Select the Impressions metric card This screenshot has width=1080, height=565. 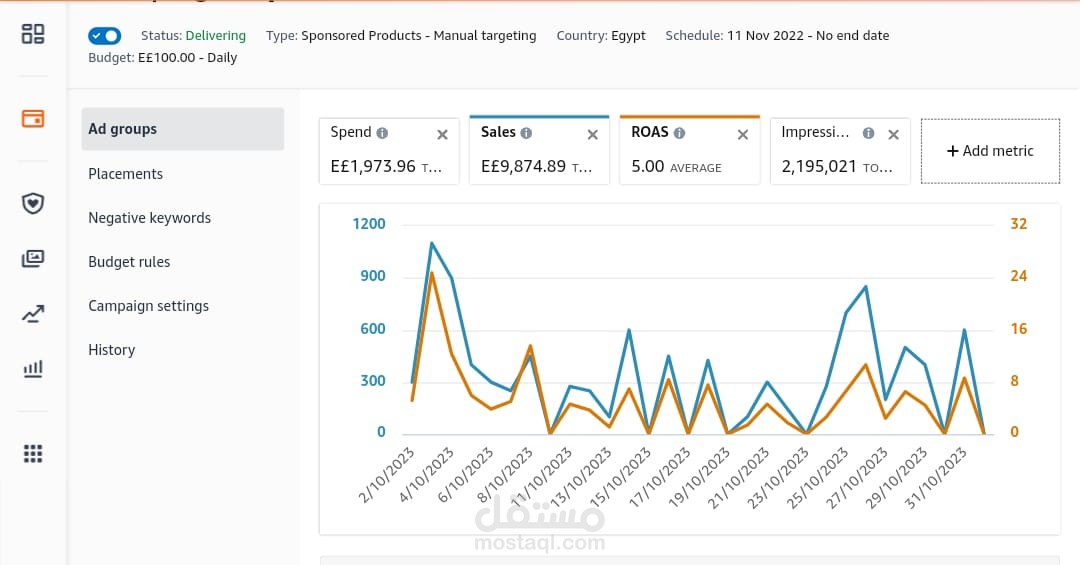coord(840,152)
